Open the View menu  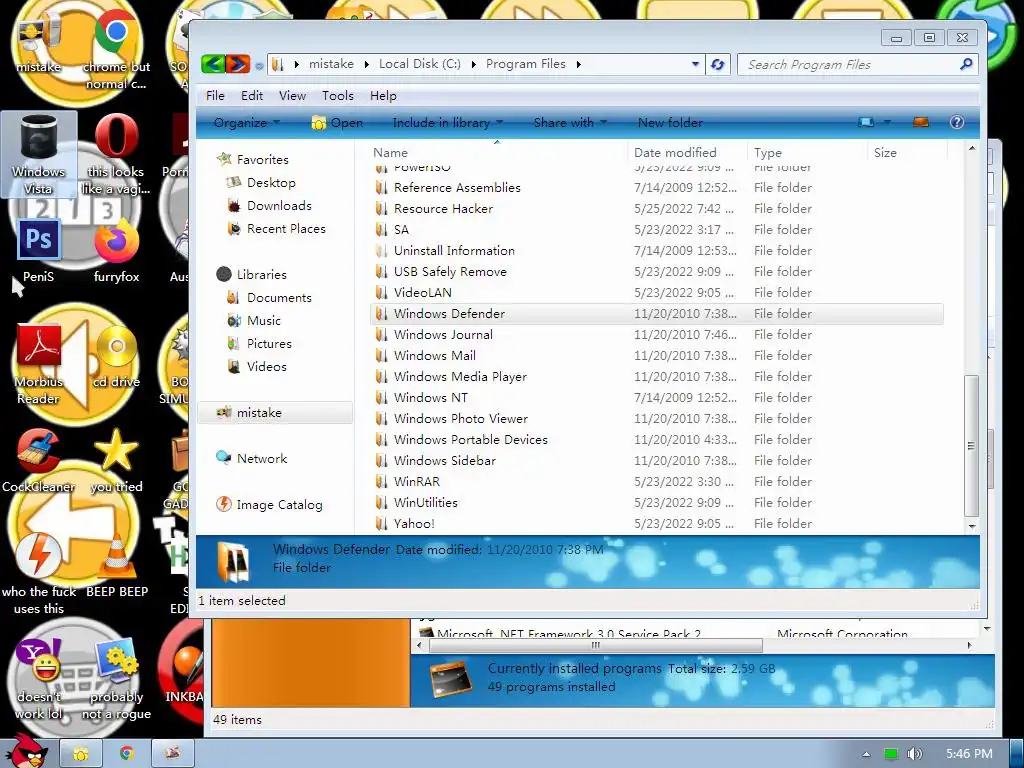click(x=292, y=95)
